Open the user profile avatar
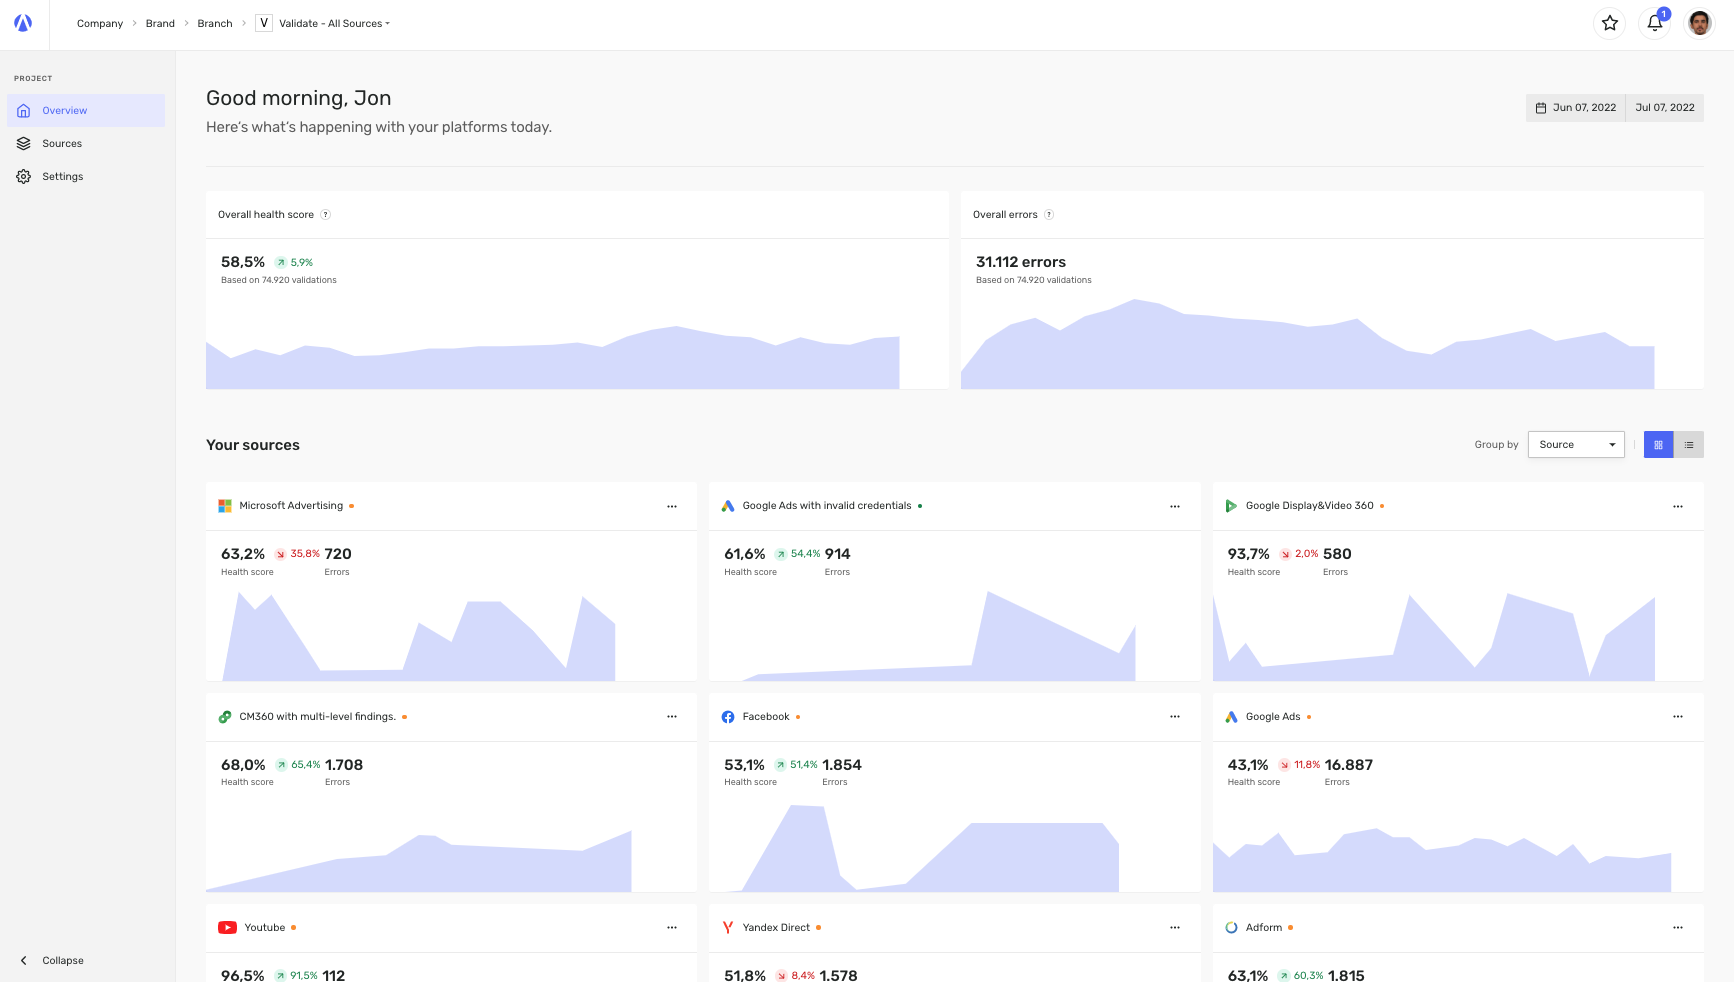This screenshot has height=982, width=1734. coord(1700,23)
